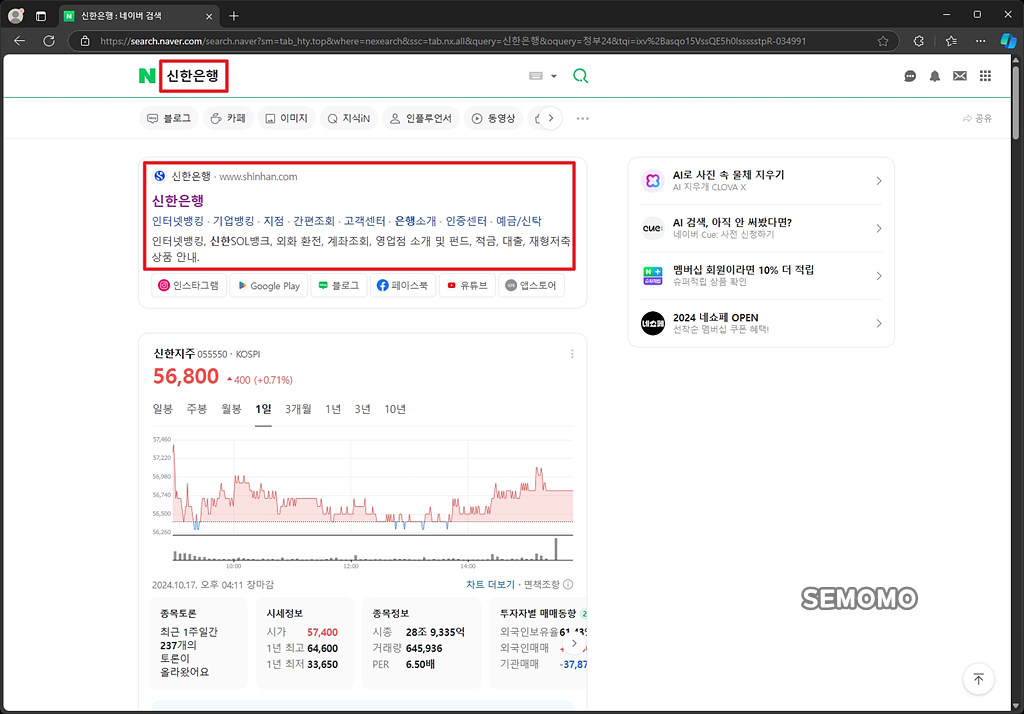The width and height of the screenshot is (1024, 714).
Task: Go back with the browser back arrow
Action: [x=20, y=41]
